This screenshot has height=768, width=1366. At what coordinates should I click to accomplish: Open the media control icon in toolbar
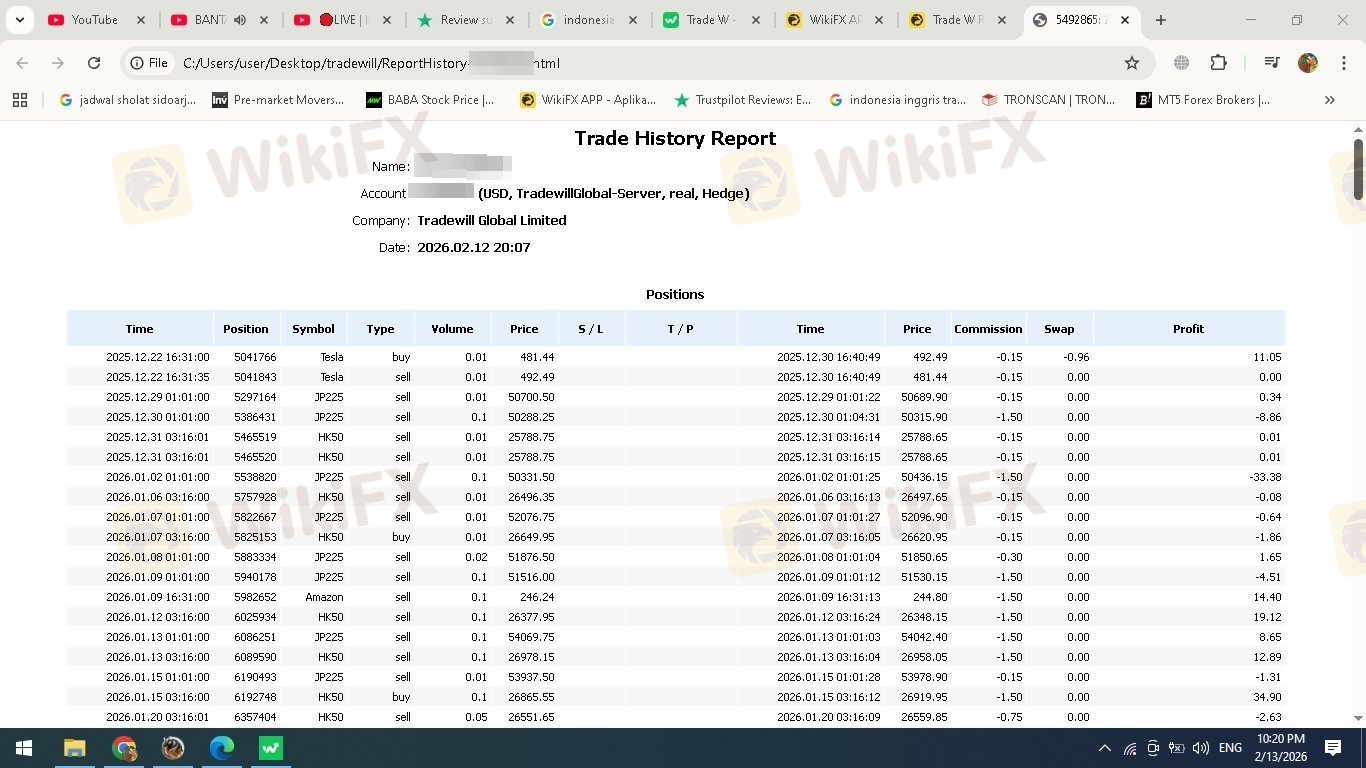[x=1272, y=63]
